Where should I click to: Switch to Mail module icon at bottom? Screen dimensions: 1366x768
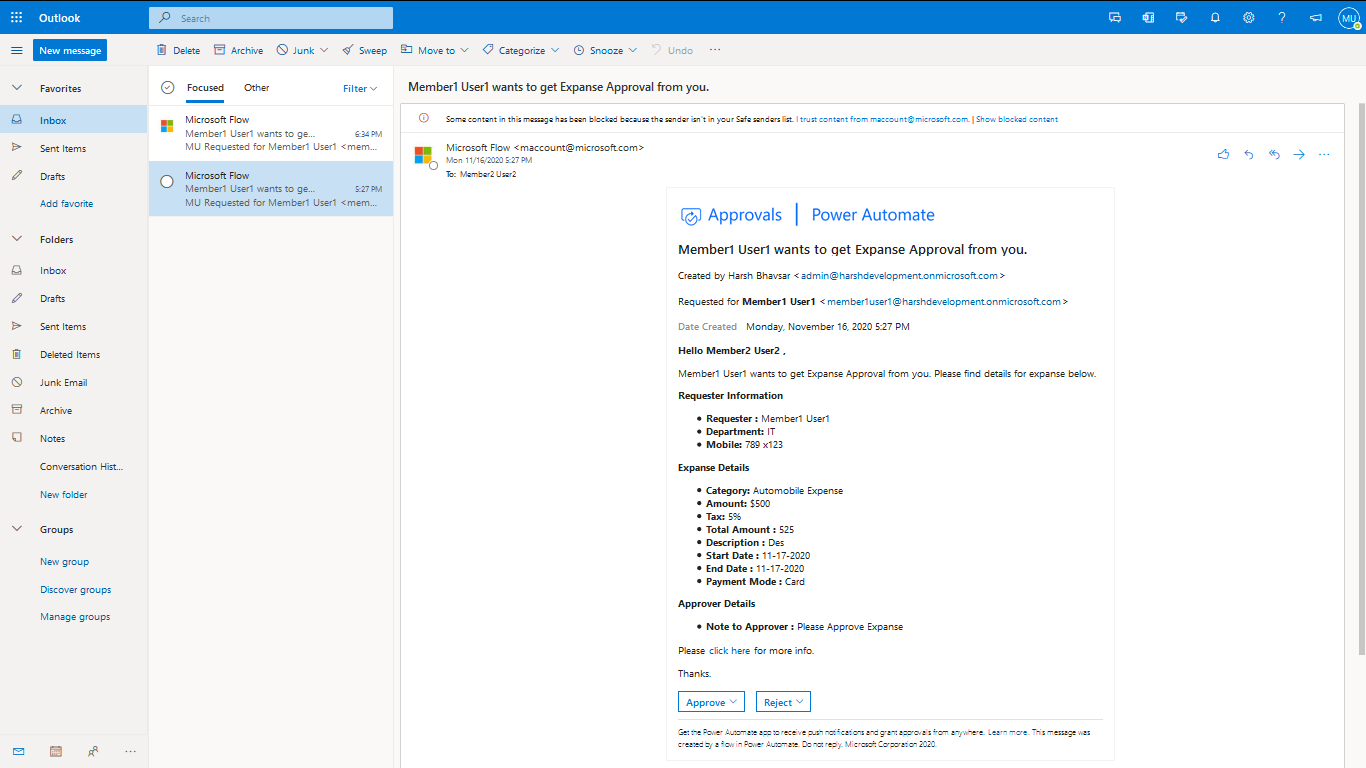18,751
